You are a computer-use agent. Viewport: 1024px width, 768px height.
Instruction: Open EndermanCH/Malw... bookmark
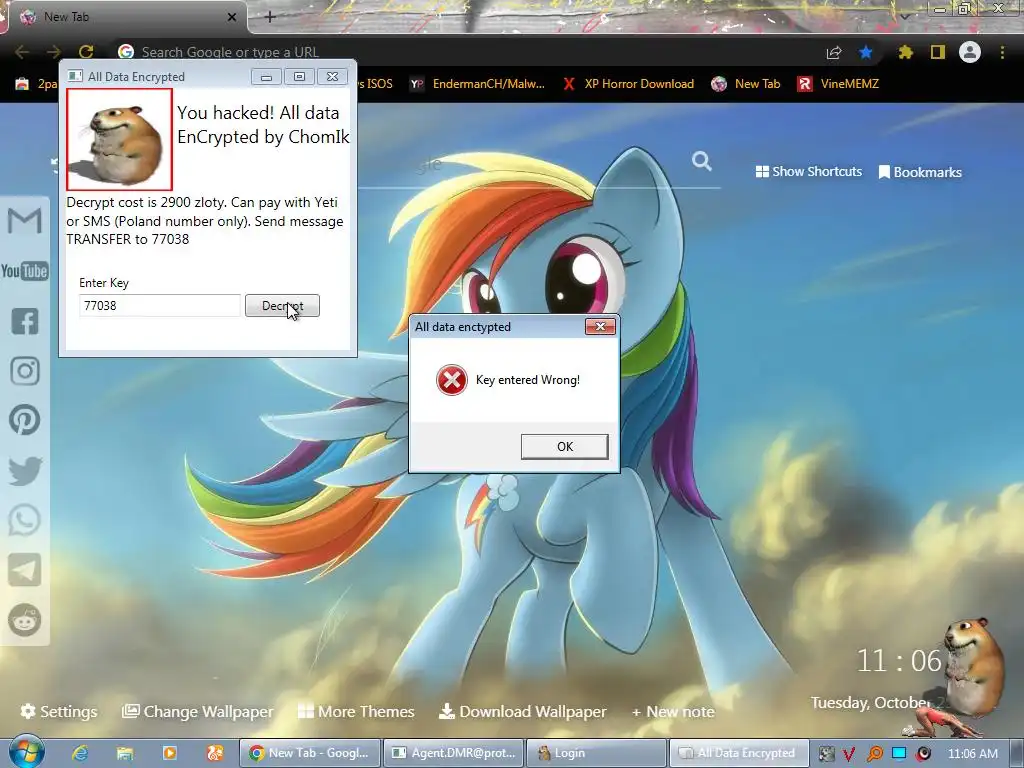point(477,84)
